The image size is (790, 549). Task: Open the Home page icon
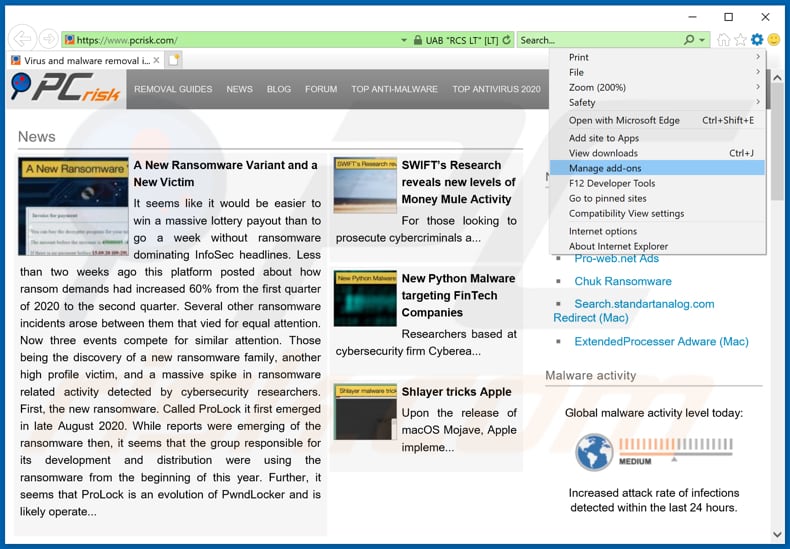723,40
